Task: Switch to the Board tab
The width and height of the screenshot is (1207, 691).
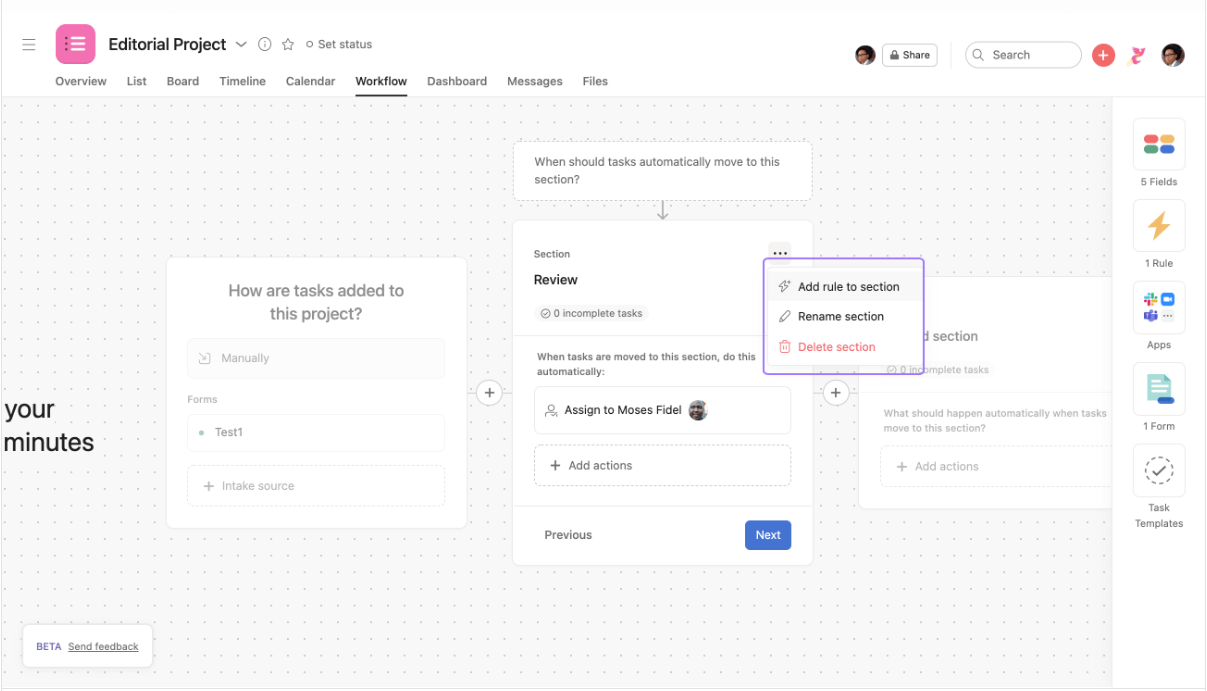Action: tap(182, 81)
